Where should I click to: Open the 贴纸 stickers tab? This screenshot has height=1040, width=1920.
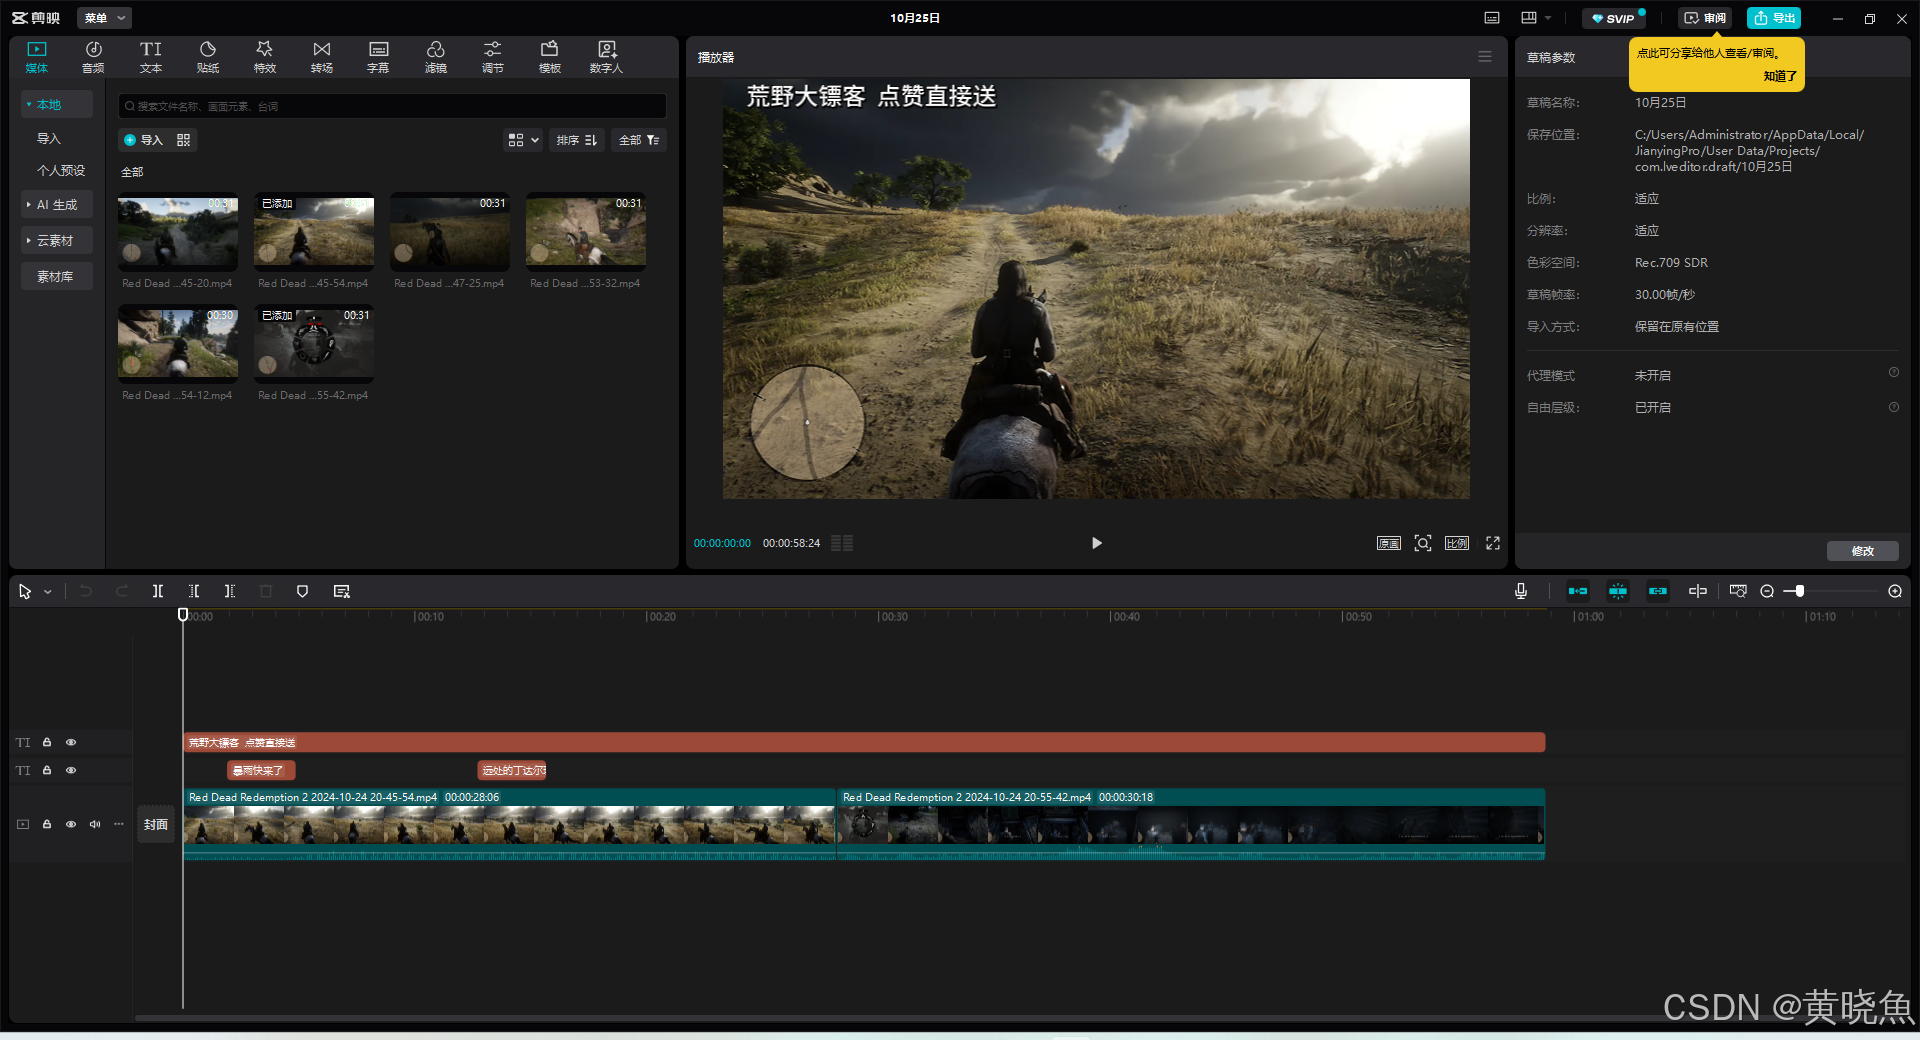[x=208, y=57]
